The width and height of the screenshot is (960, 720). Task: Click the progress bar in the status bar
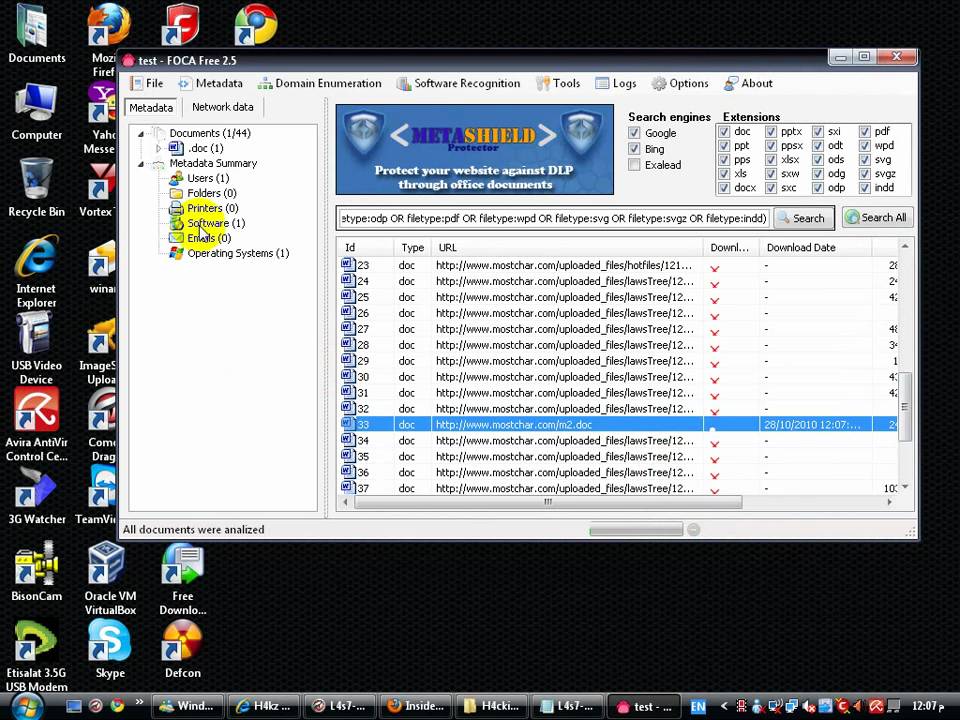coord(636,530)
